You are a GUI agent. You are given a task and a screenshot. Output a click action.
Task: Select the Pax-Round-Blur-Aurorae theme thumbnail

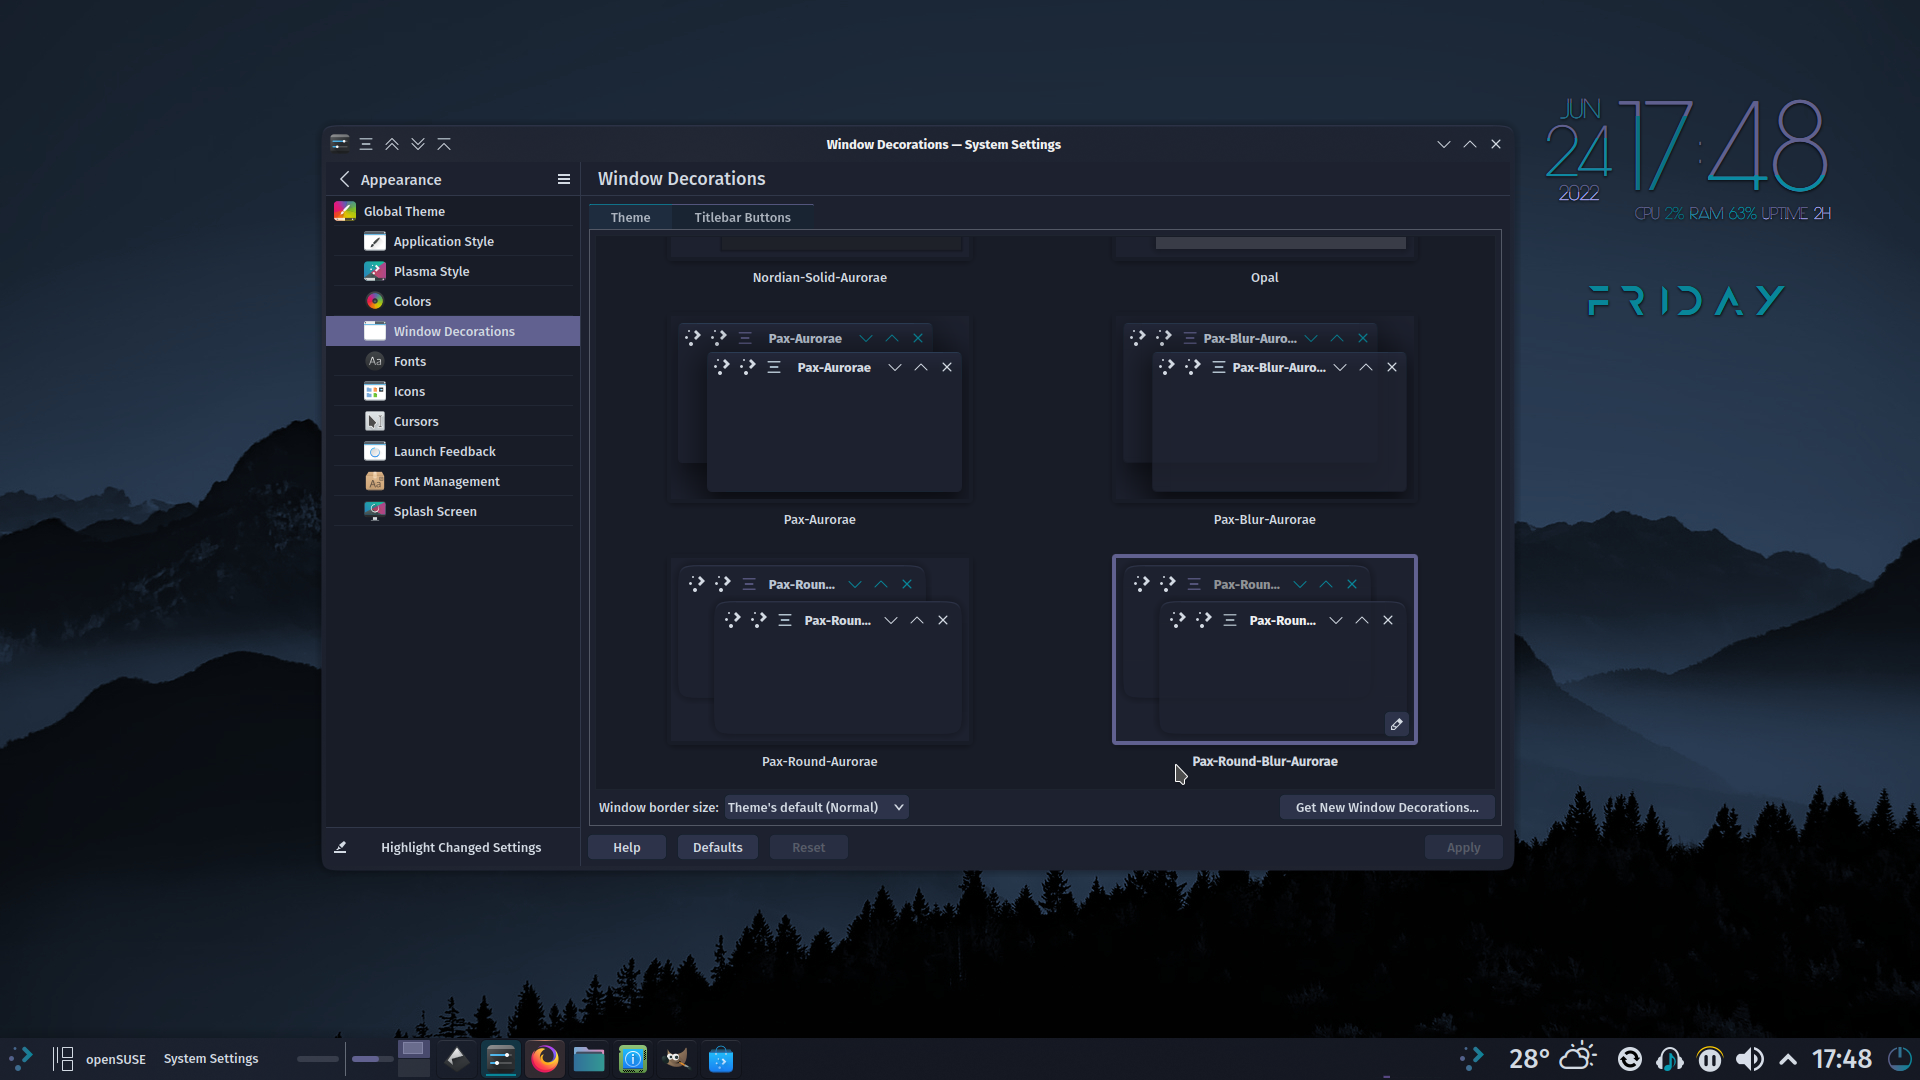[1265, 650]
